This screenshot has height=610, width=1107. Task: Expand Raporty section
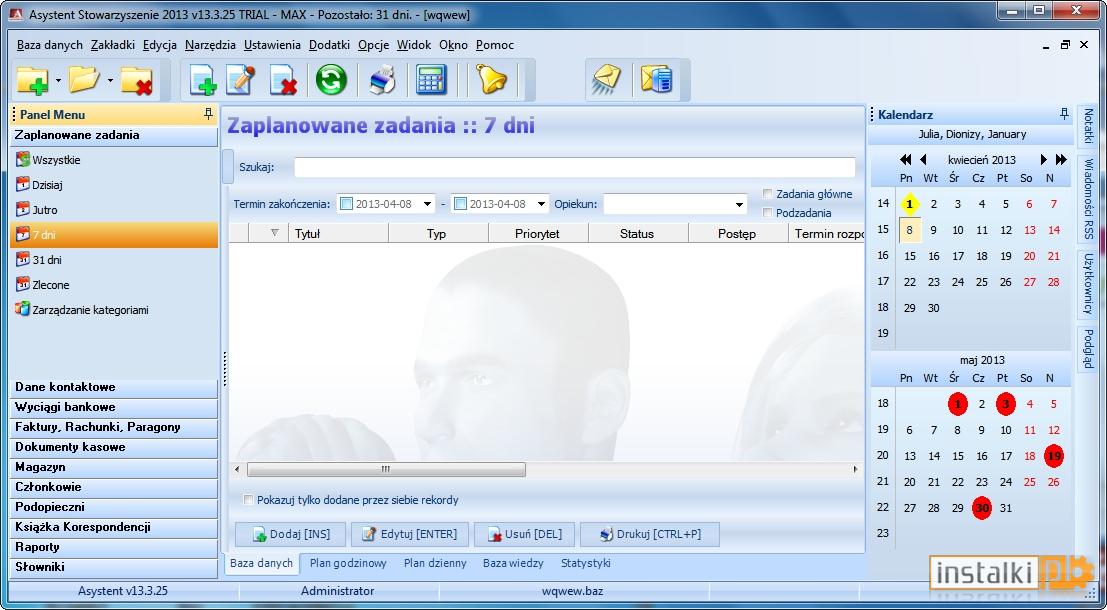[114, 547]
